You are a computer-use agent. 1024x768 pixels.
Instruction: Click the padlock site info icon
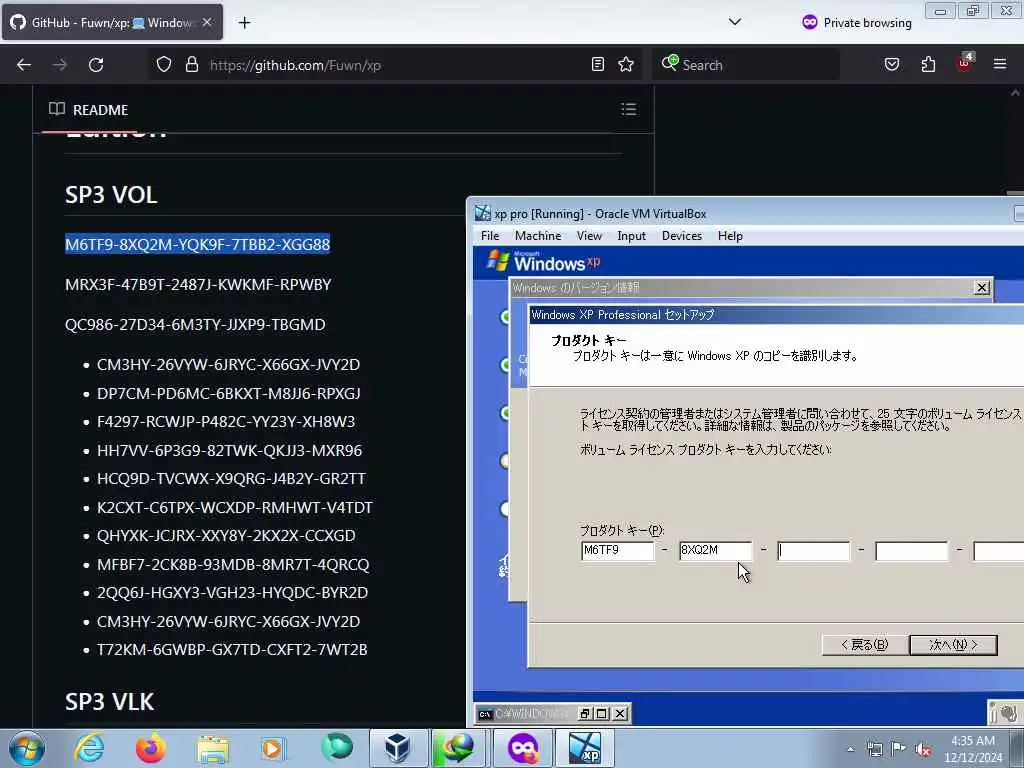[x=191, y=64]
